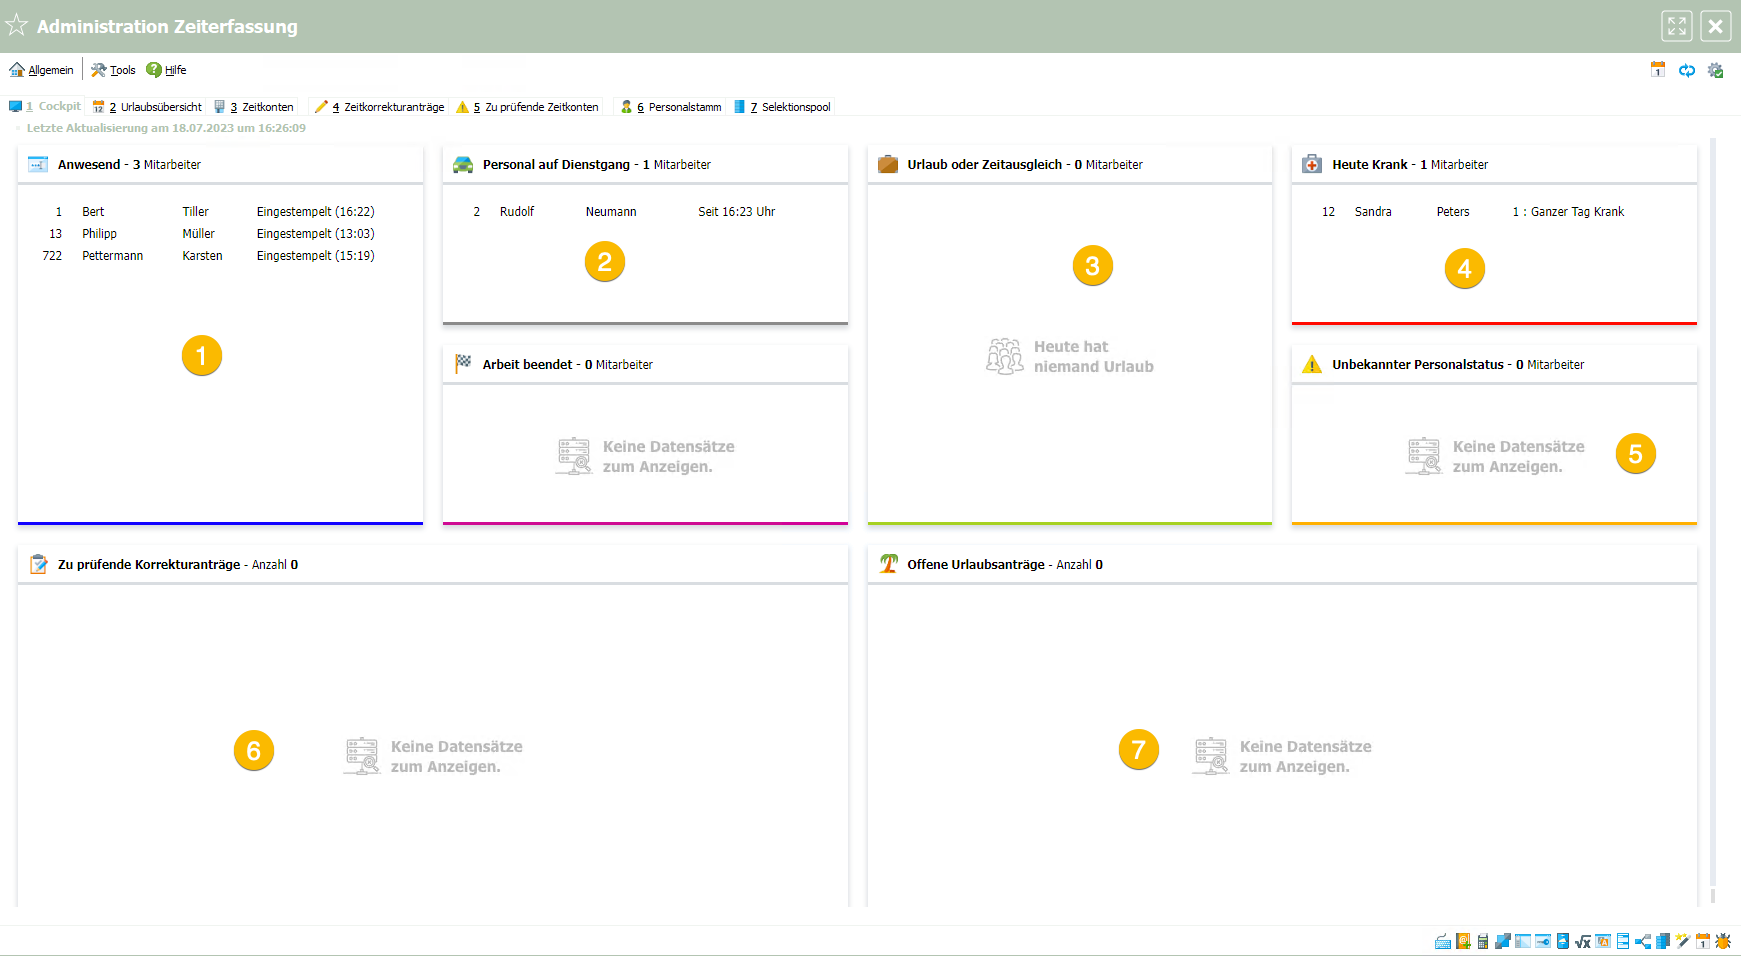Click the magic wand icon with stars
This screenshot has height=956, width=1741.
[1683, 941]
